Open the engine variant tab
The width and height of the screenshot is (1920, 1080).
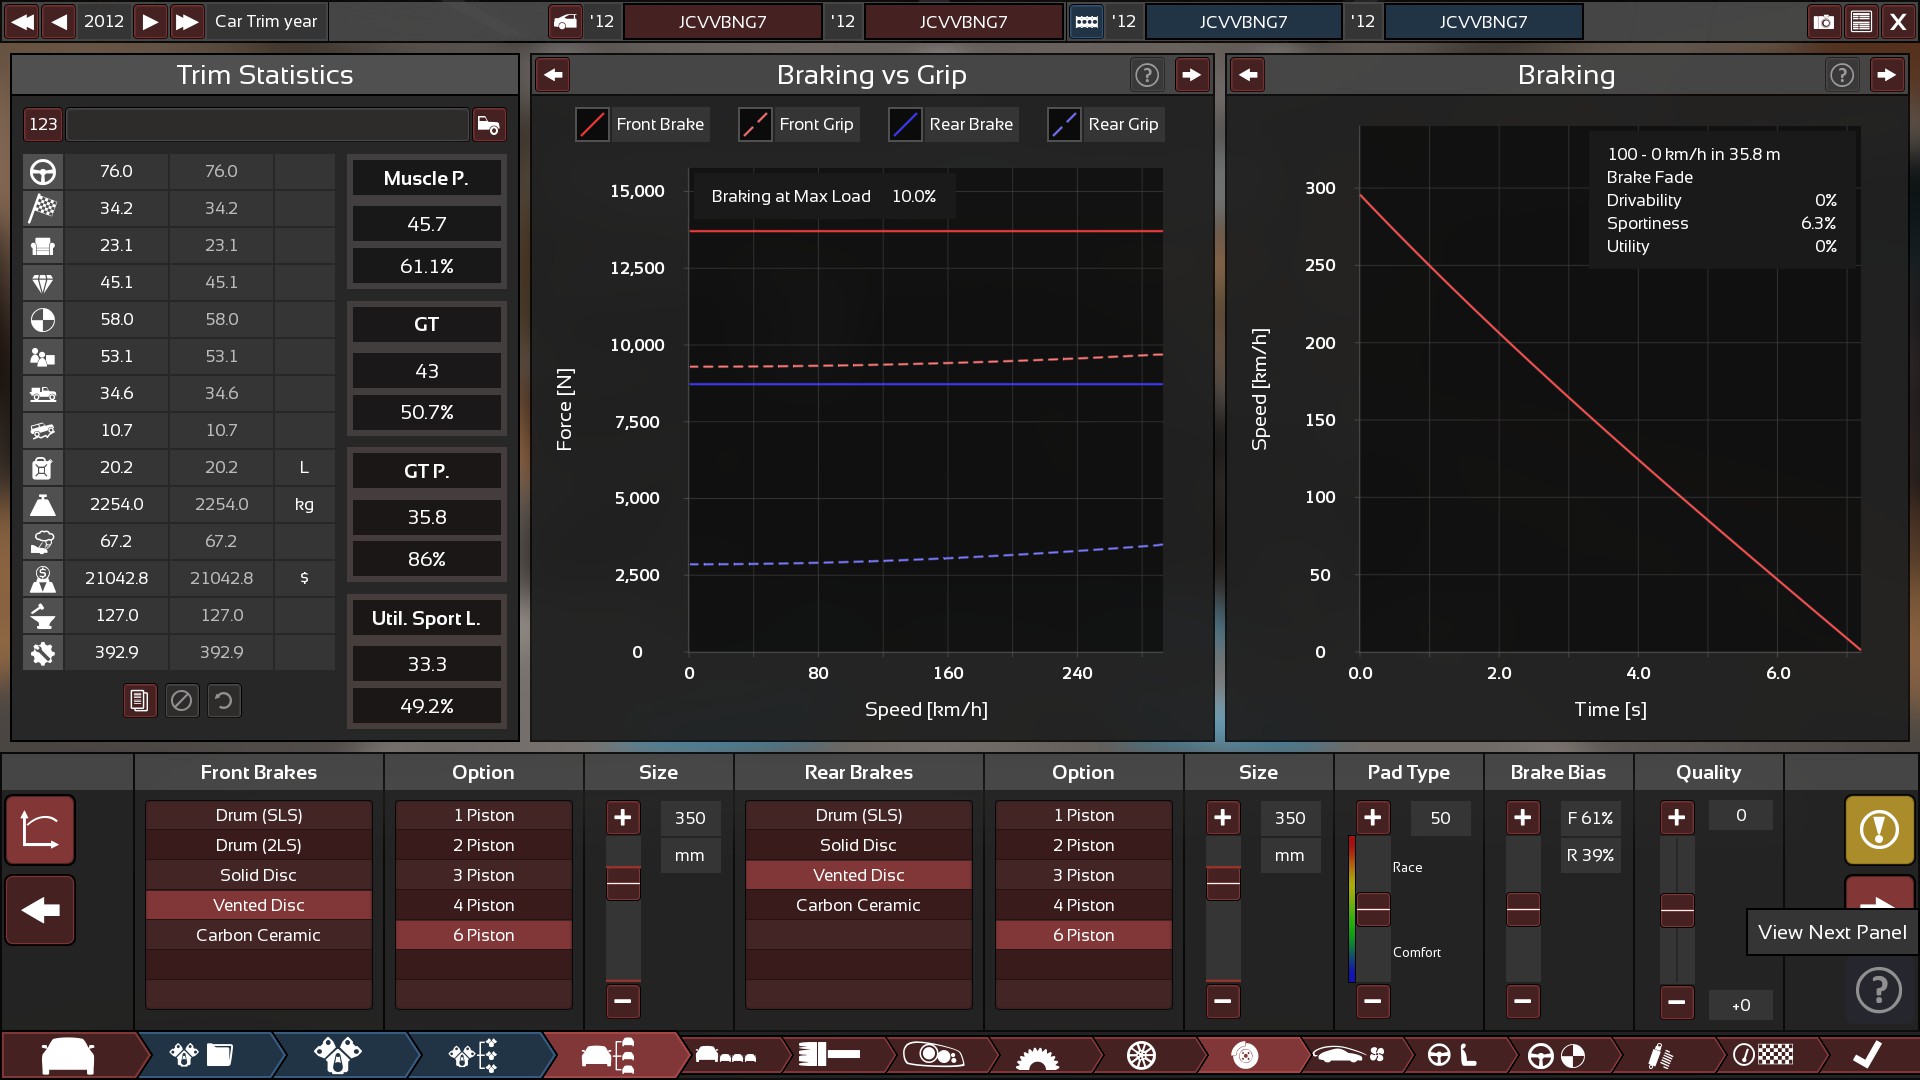(338, 1056)
